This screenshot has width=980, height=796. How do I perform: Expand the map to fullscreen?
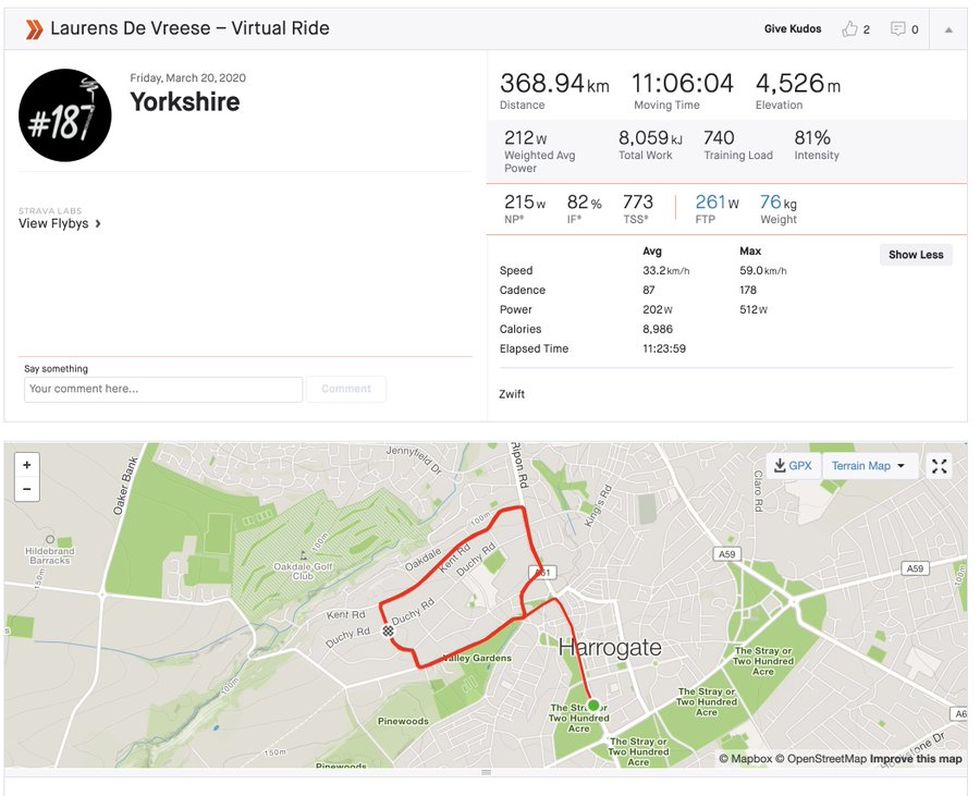pyautogui.click(x=939, y=466)
